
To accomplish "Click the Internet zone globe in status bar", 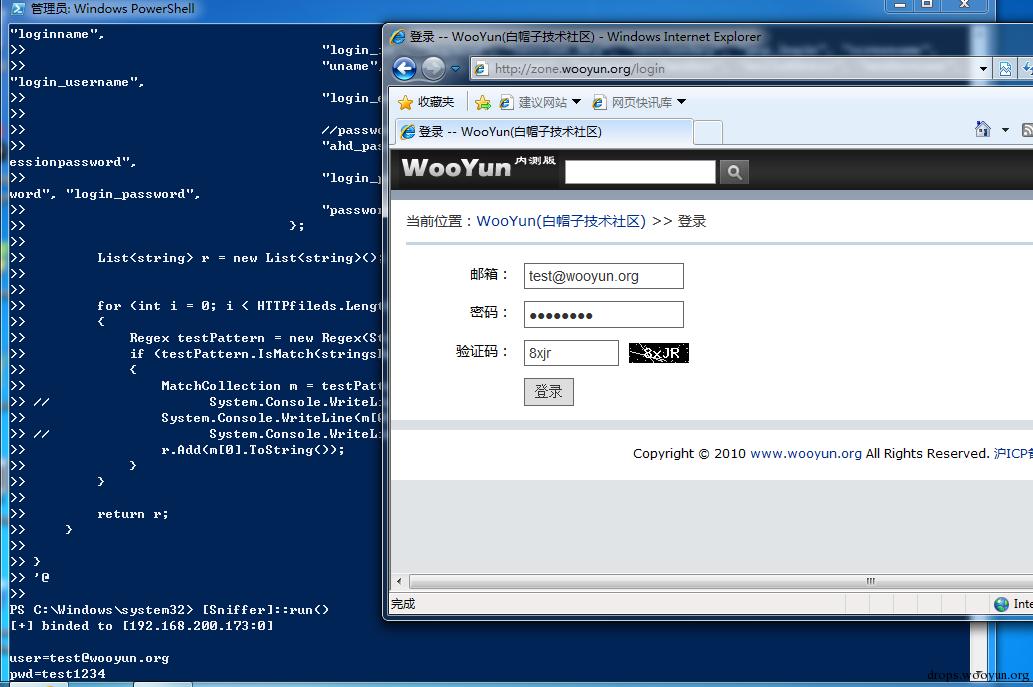I will click(1001, 604).
